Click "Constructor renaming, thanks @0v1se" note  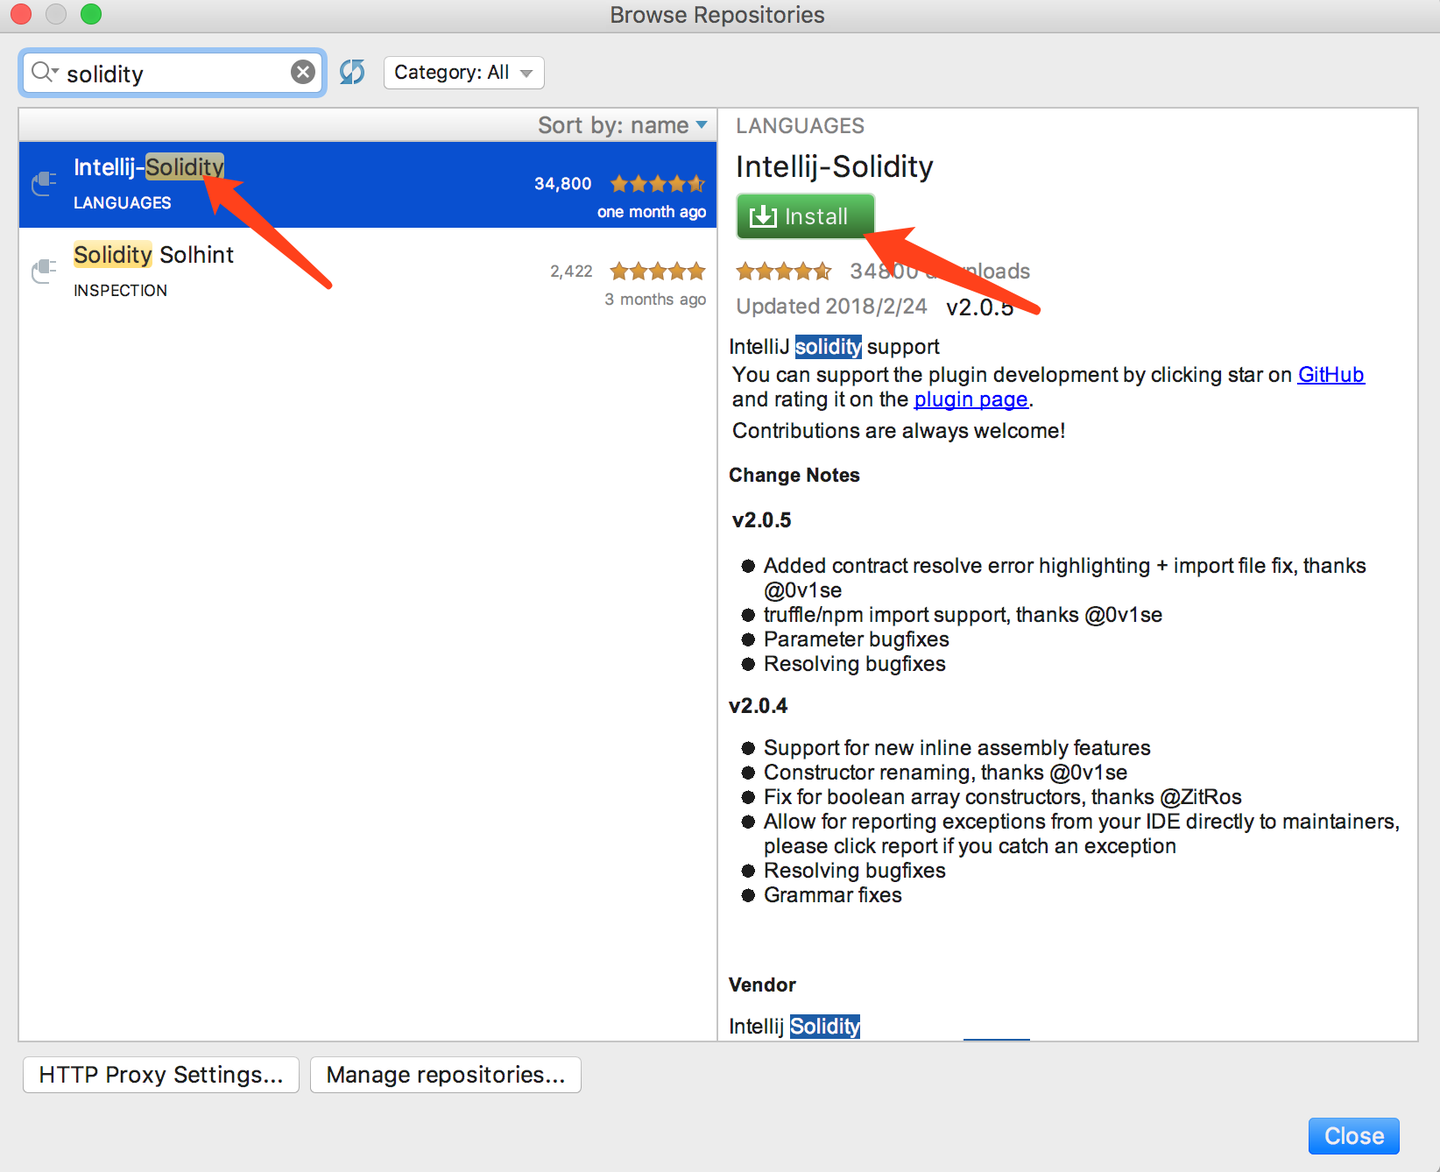point(946,773)
